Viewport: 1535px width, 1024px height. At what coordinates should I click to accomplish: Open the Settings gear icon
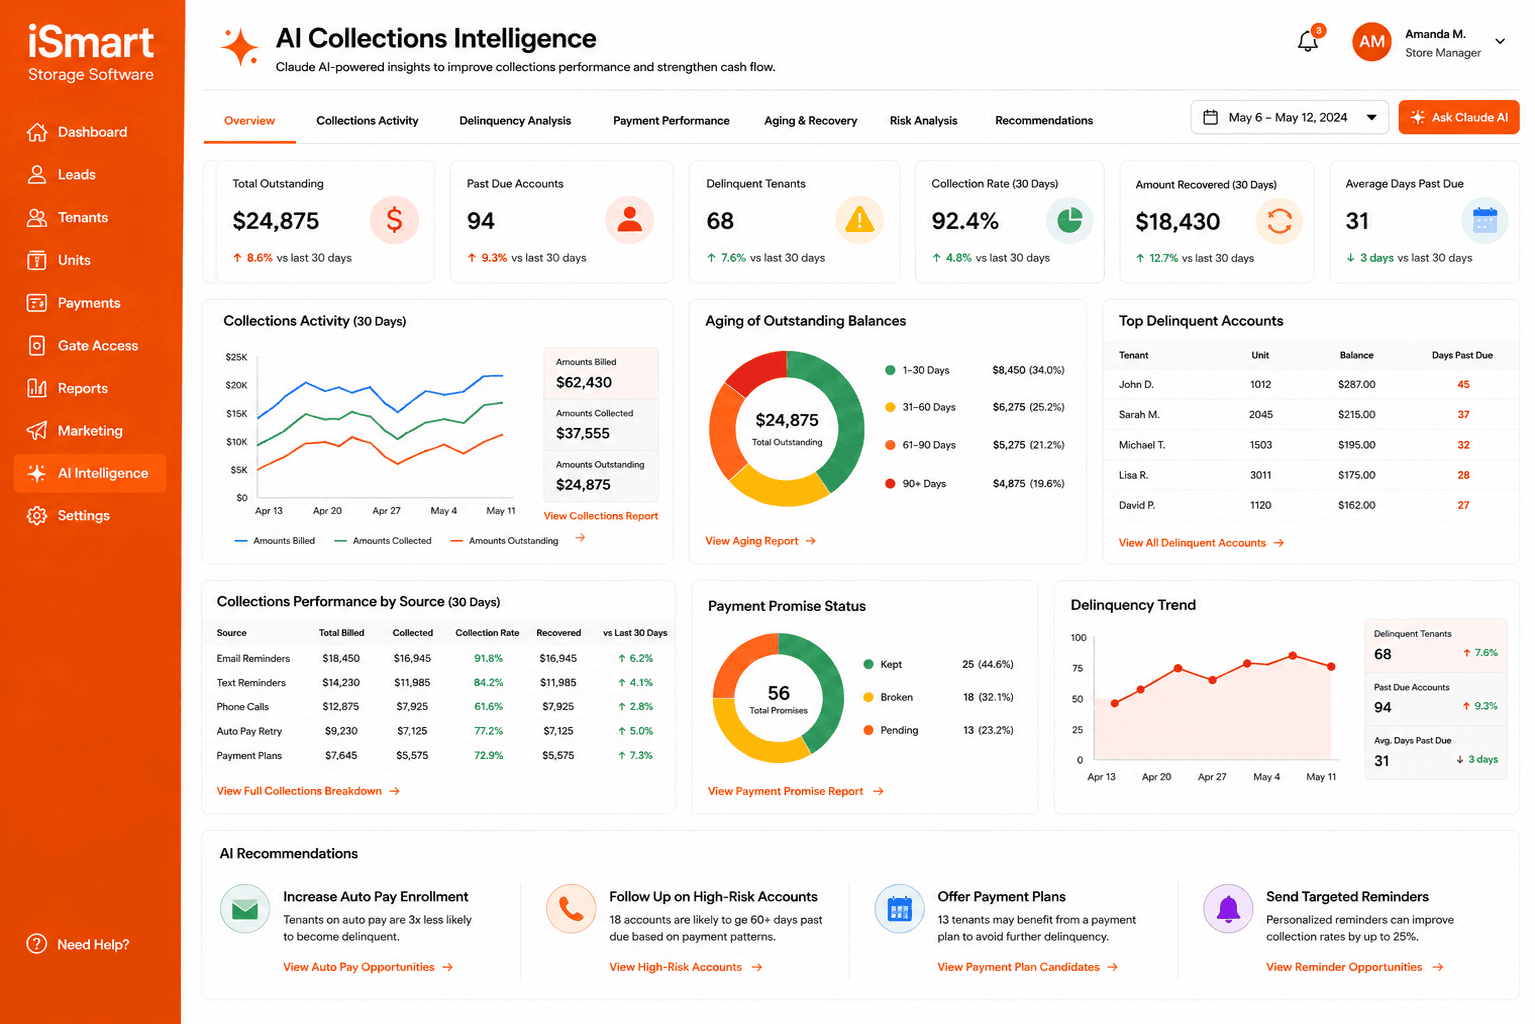tap(37, 516)
